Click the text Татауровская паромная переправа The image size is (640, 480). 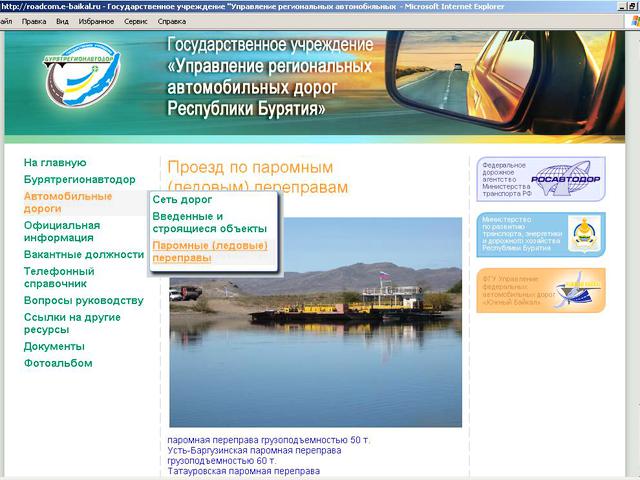(244, 471)
